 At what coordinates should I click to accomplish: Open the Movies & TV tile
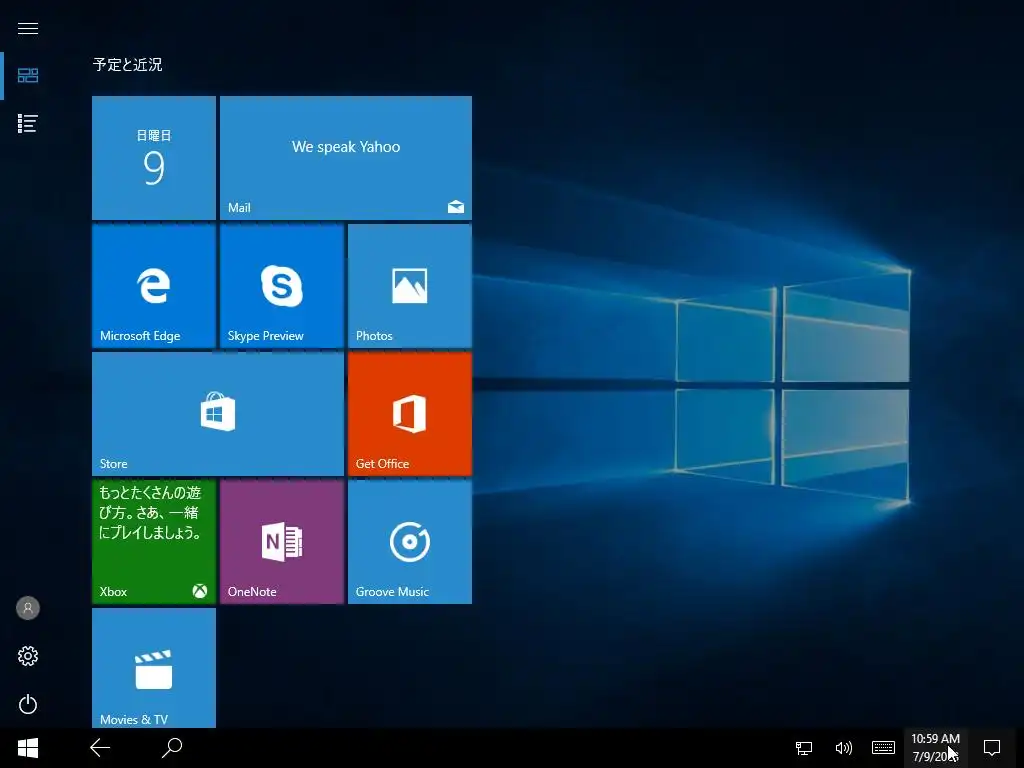tap(154, 668)
